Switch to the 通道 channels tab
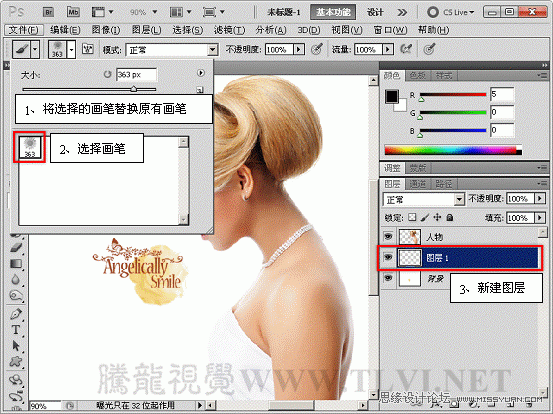 coord(418,184)
